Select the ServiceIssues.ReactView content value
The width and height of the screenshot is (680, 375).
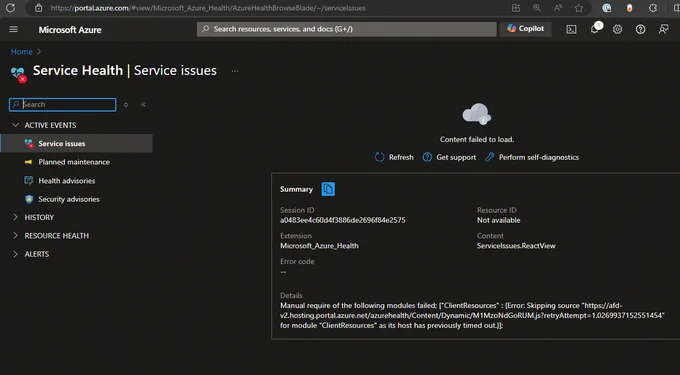[516, 246]
